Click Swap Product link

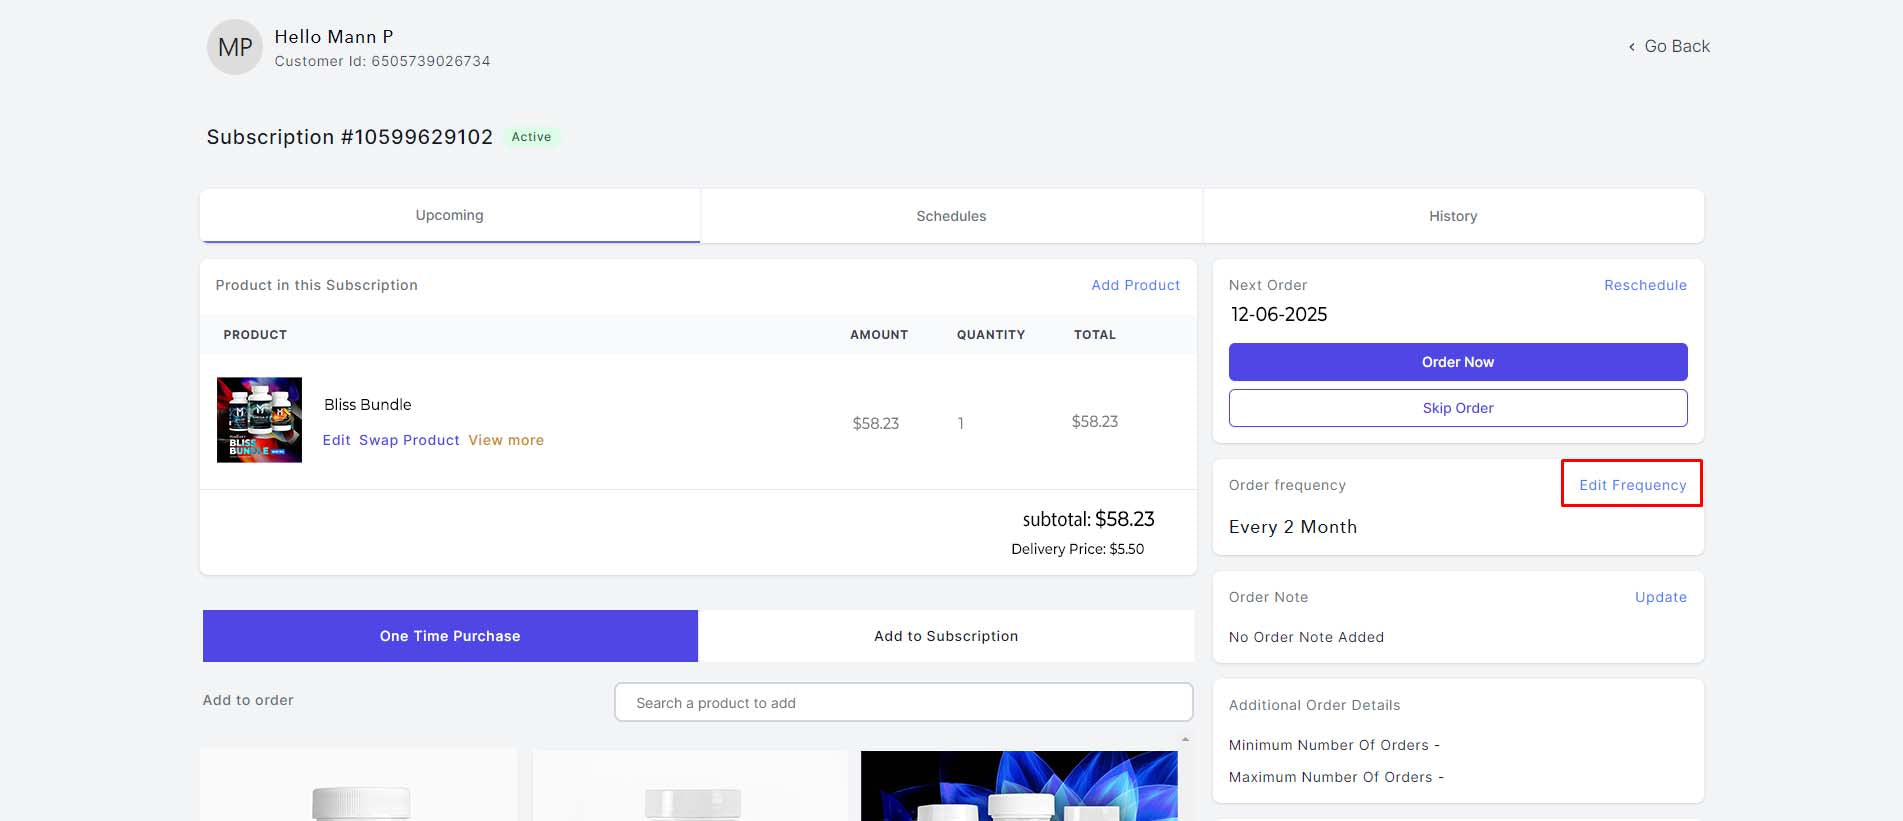point(409,440)
